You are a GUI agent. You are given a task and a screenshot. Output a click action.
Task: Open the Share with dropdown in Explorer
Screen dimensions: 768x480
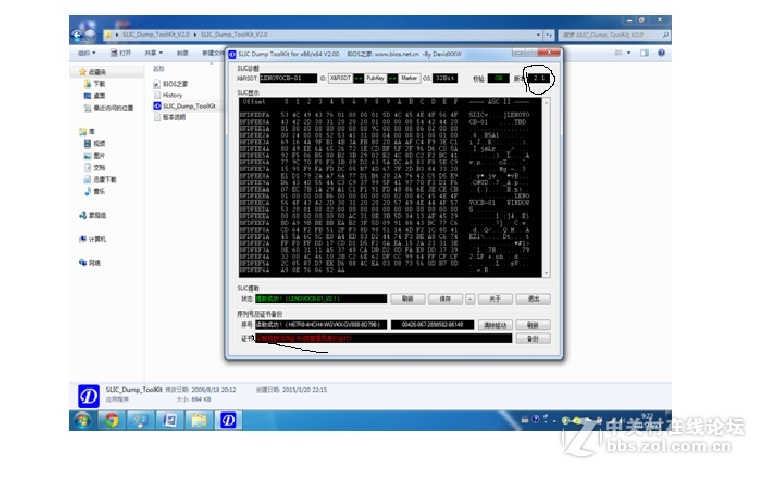pyautogui.click(x=153, y=52)
